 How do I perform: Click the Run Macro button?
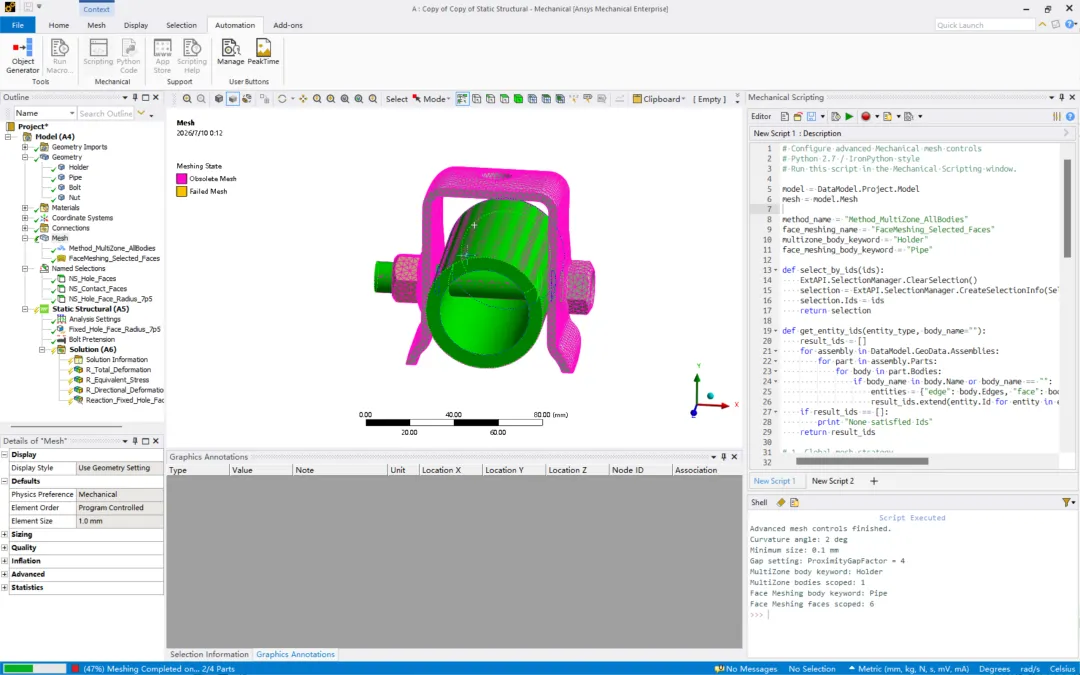point(60,56)
